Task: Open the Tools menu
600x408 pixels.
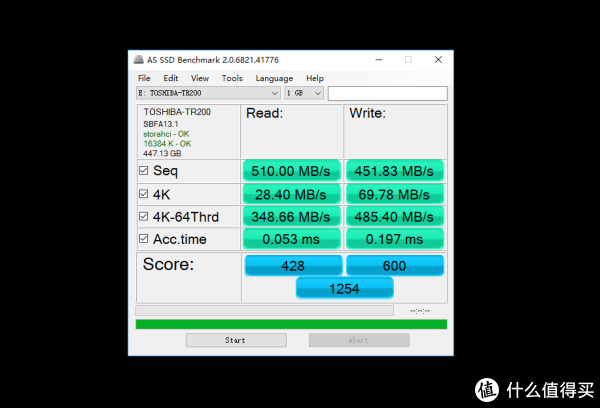Action: (232, 78)
